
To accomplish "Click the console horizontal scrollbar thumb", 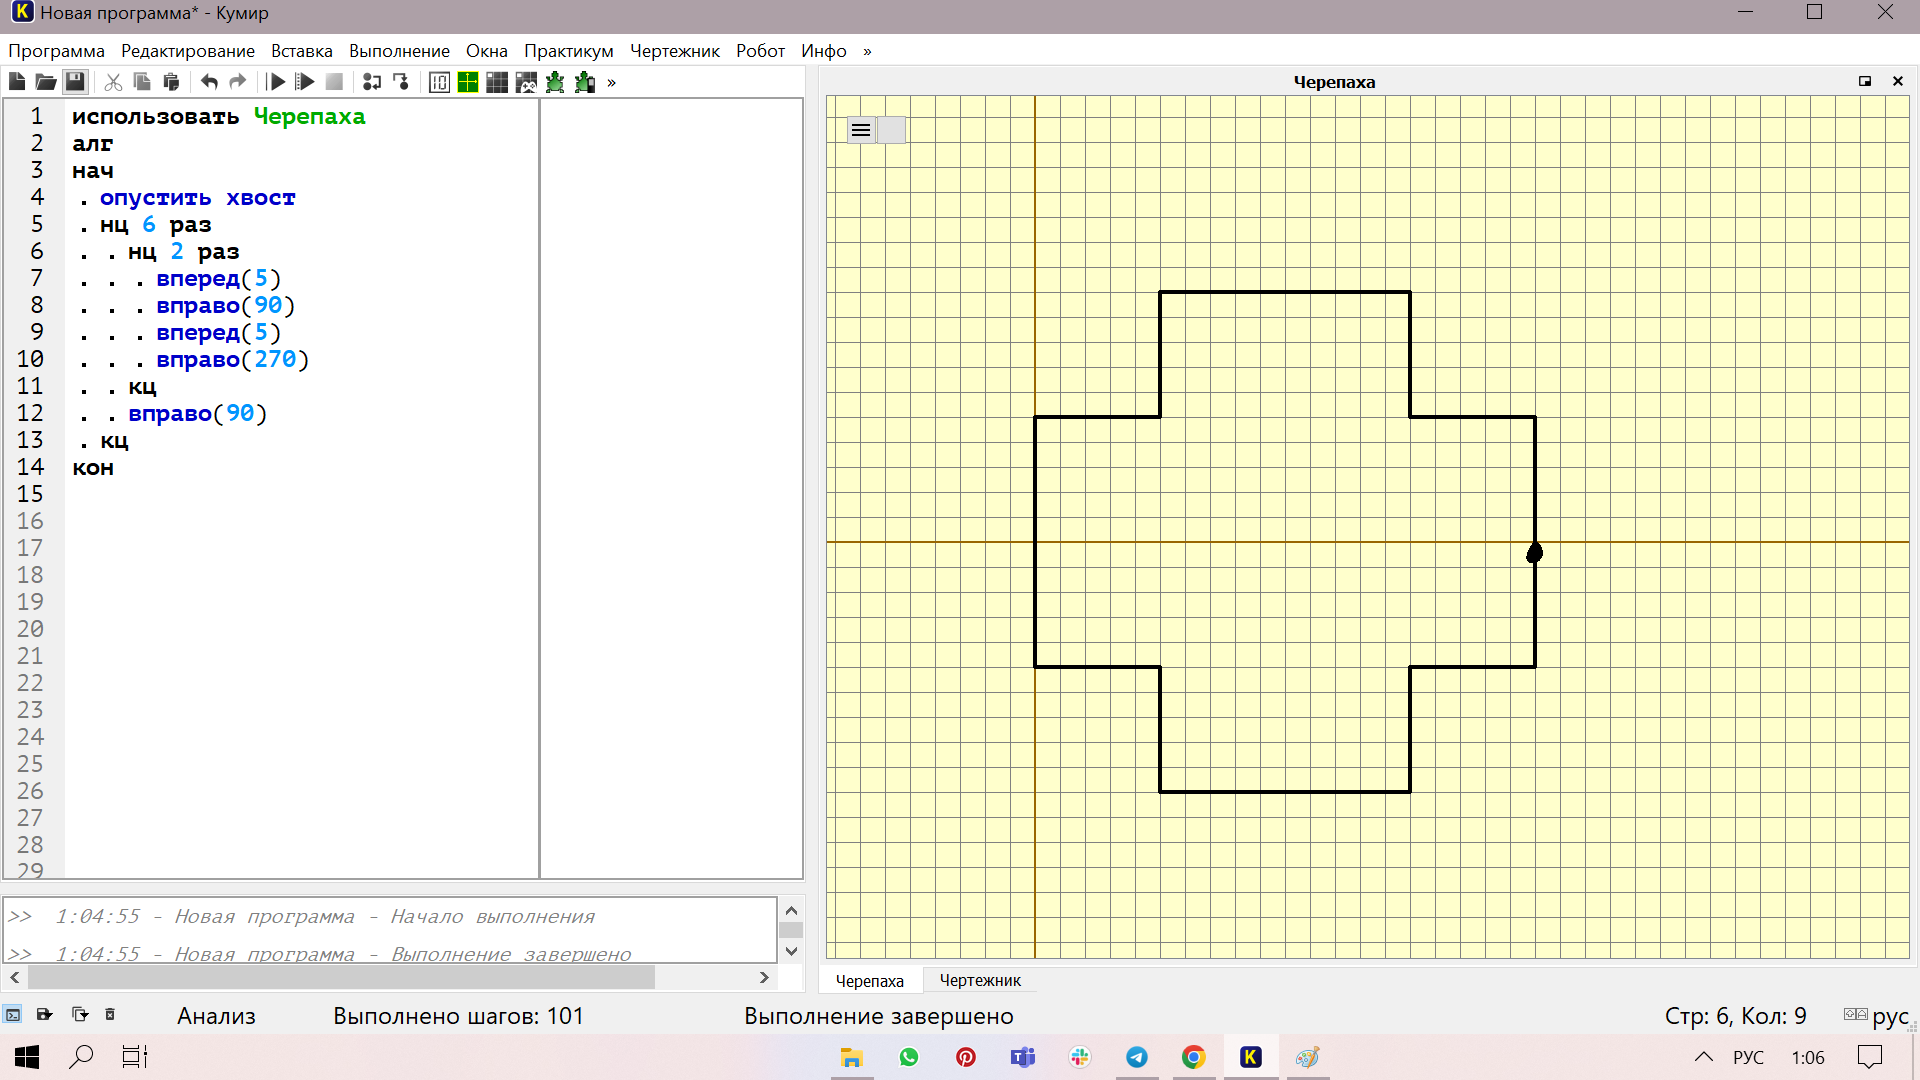I will tap(341, 977).
